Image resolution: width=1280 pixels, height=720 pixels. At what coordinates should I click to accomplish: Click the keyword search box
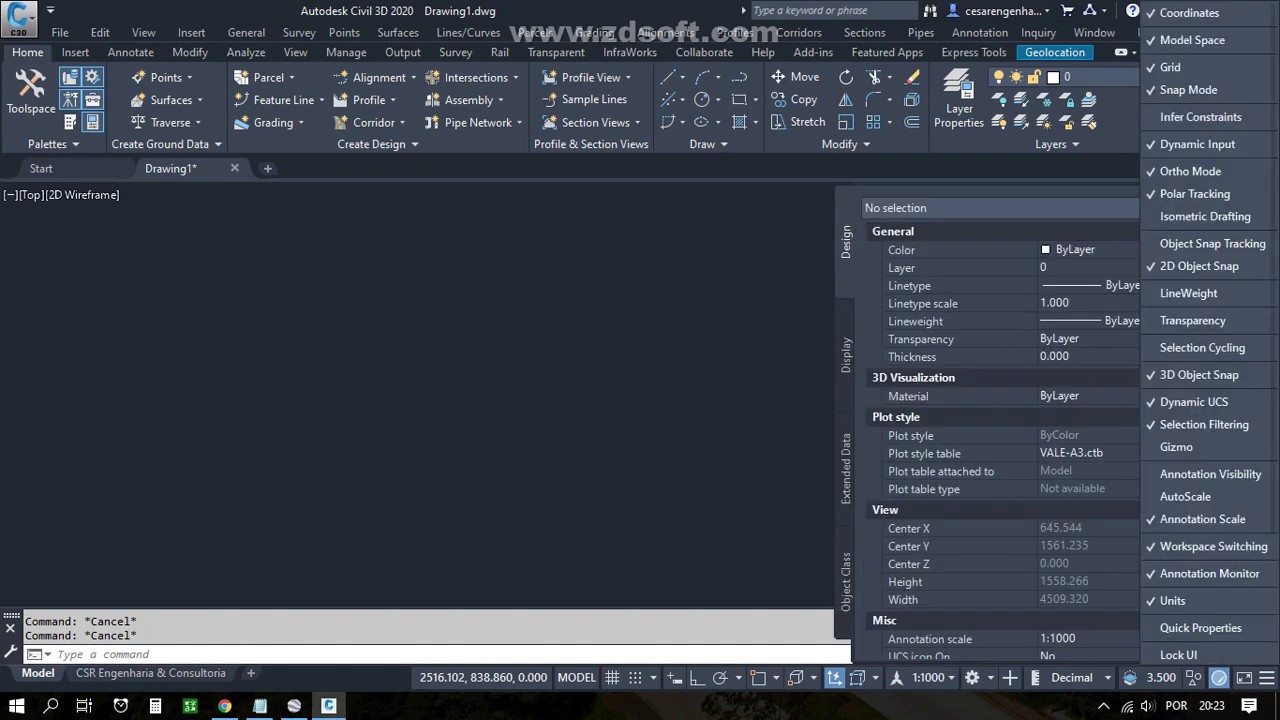coord(832,11)
